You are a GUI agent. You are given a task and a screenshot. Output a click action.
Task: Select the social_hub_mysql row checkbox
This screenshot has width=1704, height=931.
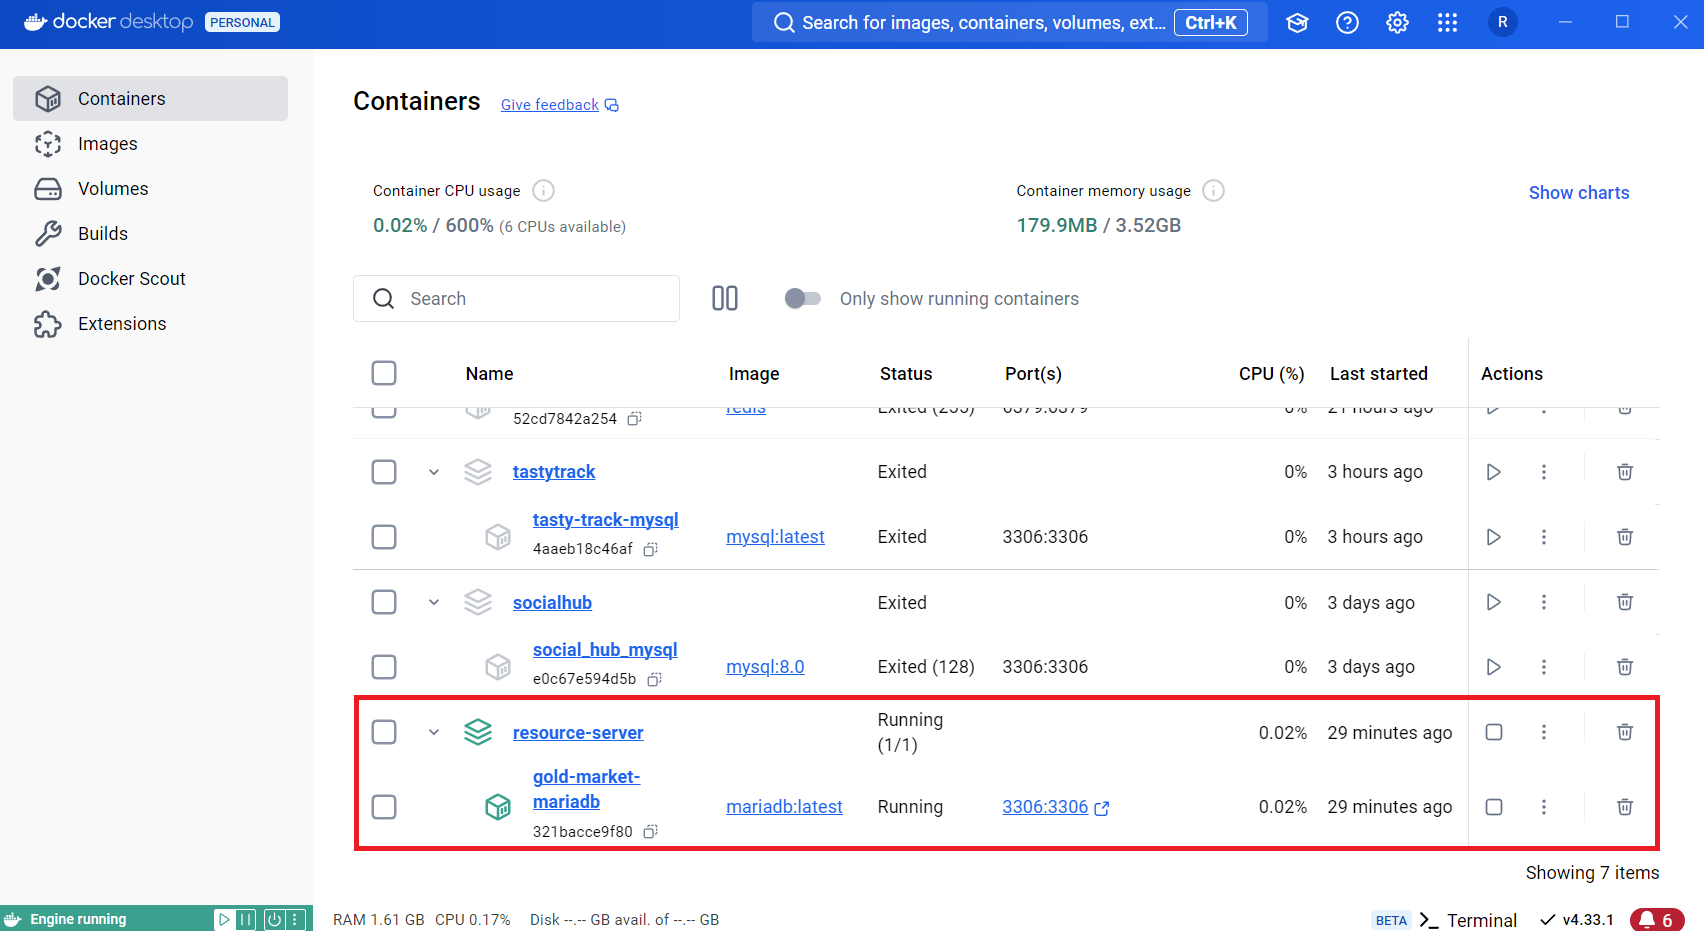(384, 667)
